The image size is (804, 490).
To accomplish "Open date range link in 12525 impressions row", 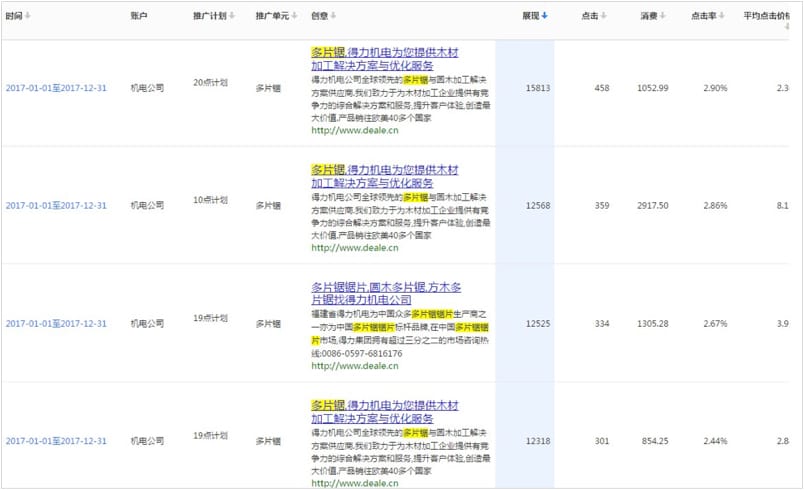I will point(56,324).
